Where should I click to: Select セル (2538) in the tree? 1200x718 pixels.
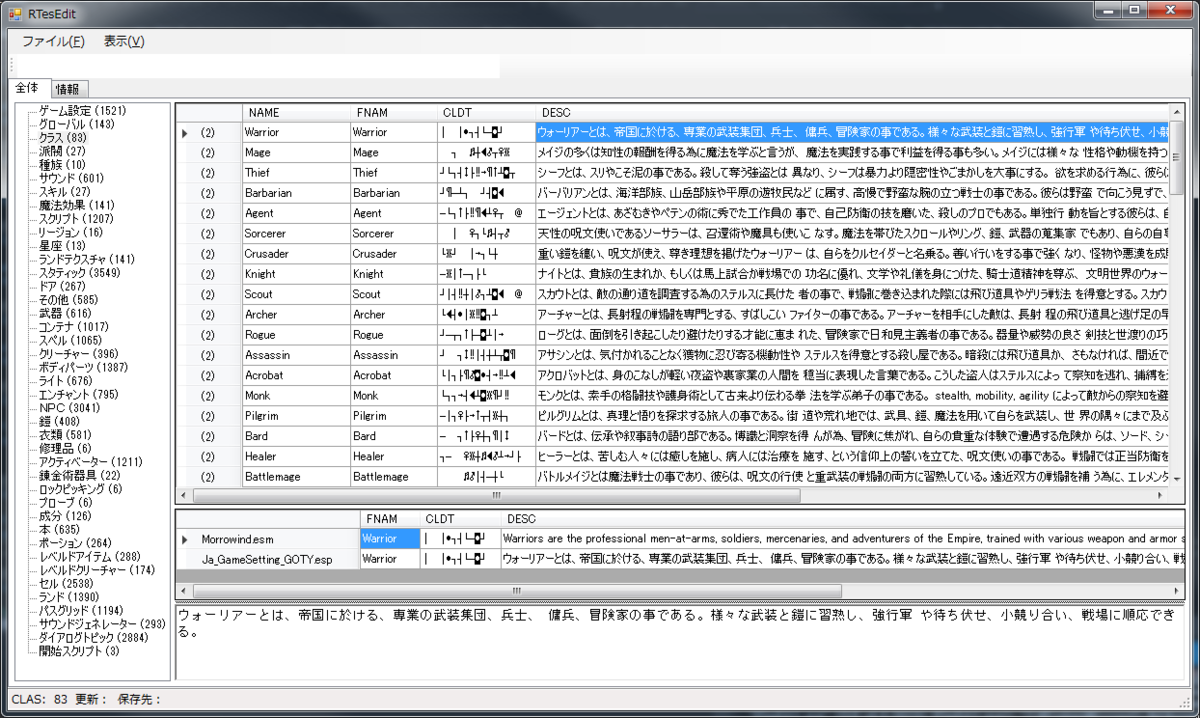[x=66, y=583]
